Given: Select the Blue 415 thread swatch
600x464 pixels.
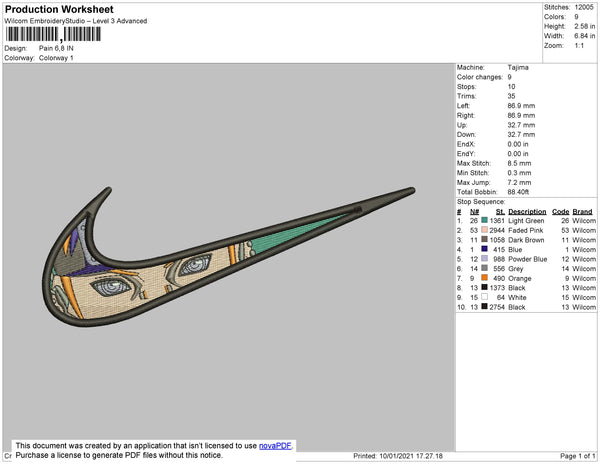Looking at the screenshot, I should pos(484,249).
